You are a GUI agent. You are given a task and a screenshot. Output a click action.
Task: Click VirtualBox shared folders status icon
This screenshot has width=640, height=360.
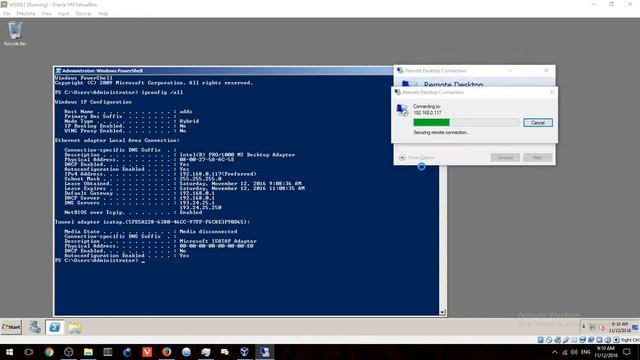click(574, 340)
